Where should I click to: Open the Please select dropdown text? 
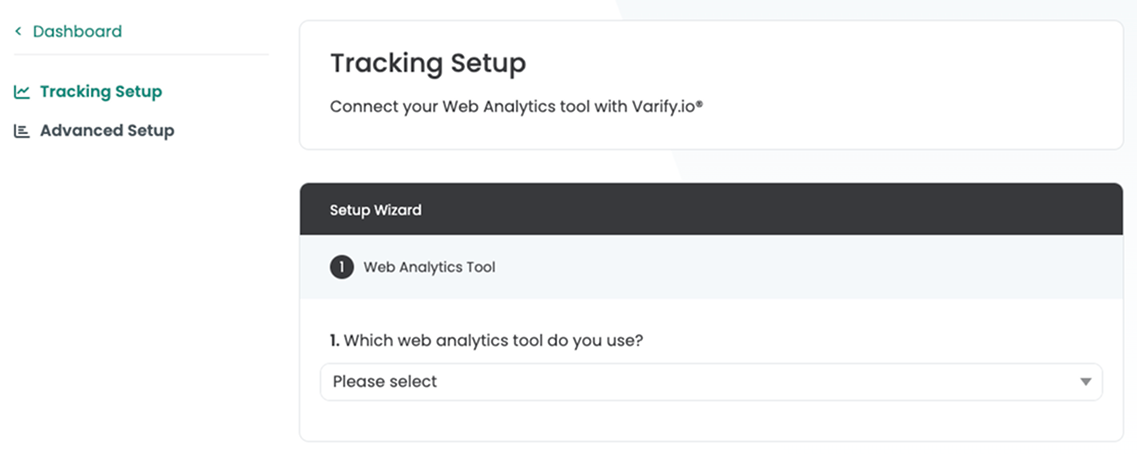point(385,381)
